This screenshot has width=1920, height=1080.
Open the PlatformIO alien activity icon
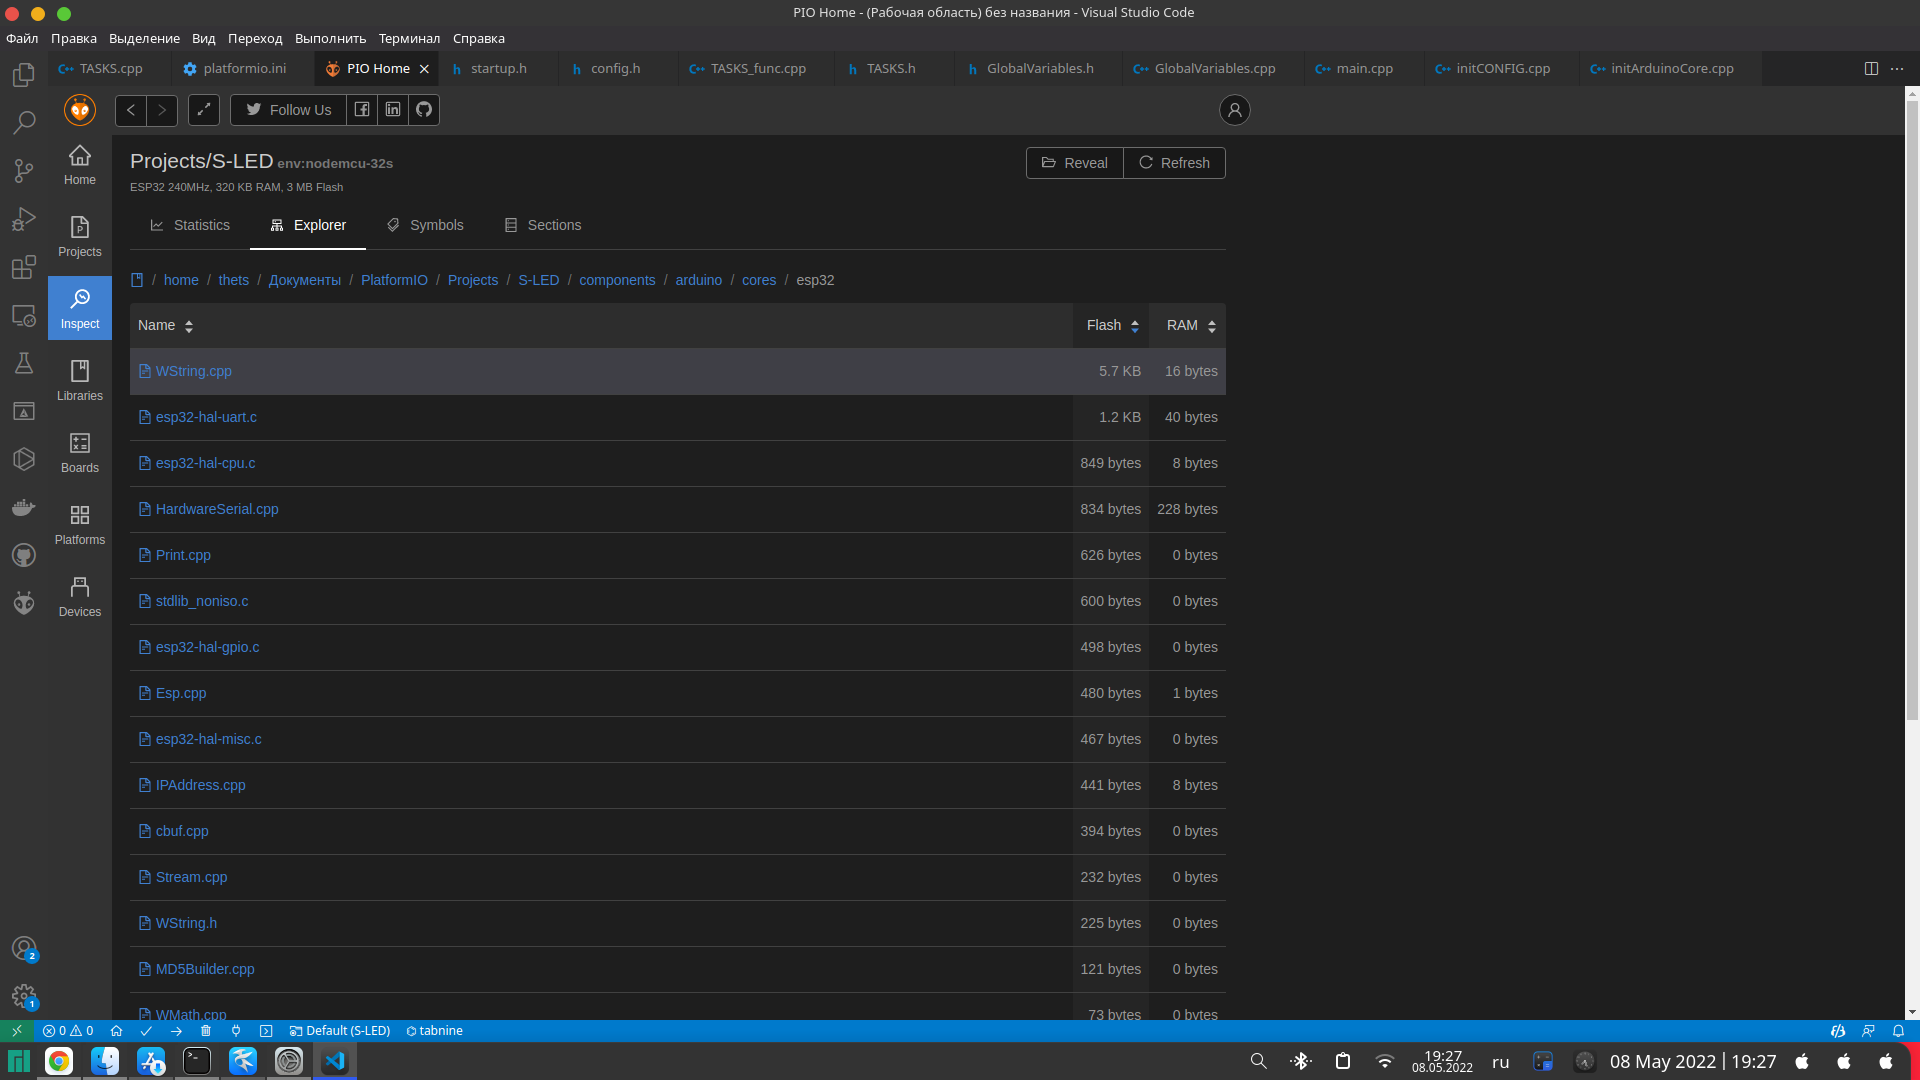click(24, 603)
